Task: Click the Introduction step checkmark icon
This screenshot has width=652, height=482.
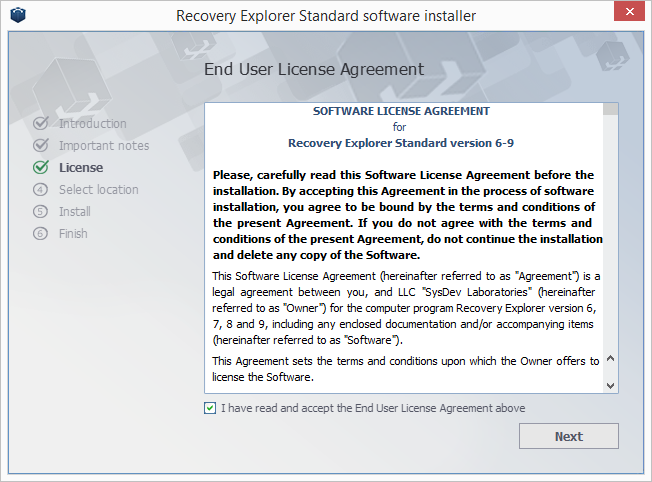Action: point(41,124)
